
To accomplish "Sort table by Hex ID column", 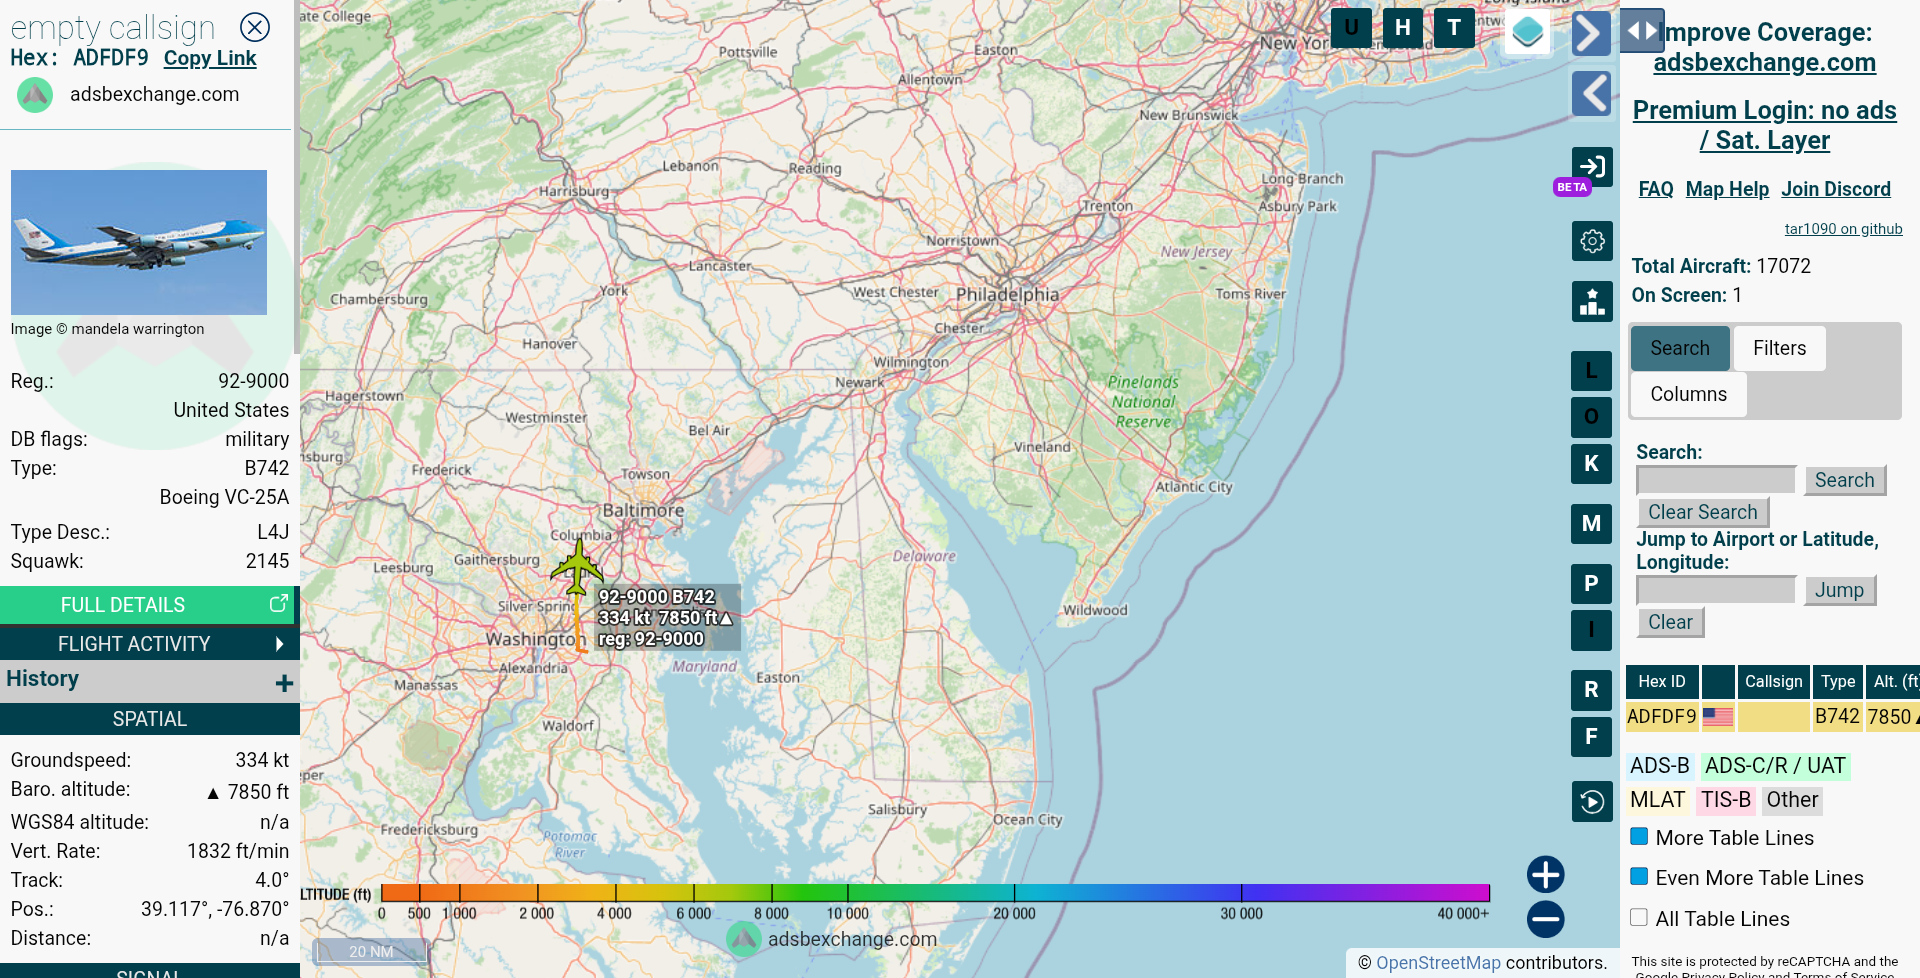I will tap(1662, 681).
